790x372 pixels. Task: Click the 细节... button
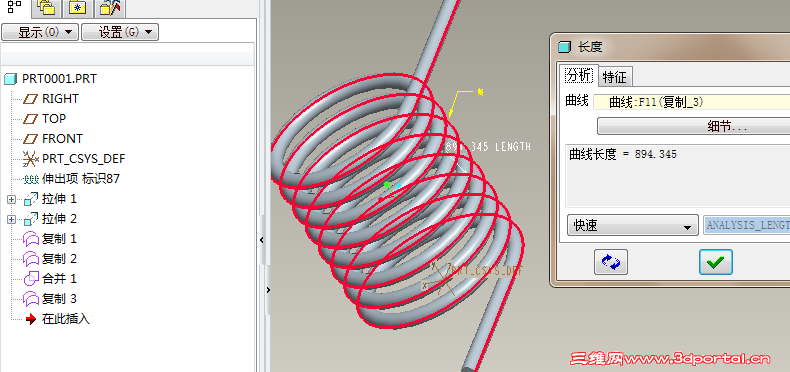(x=693, y=126)
